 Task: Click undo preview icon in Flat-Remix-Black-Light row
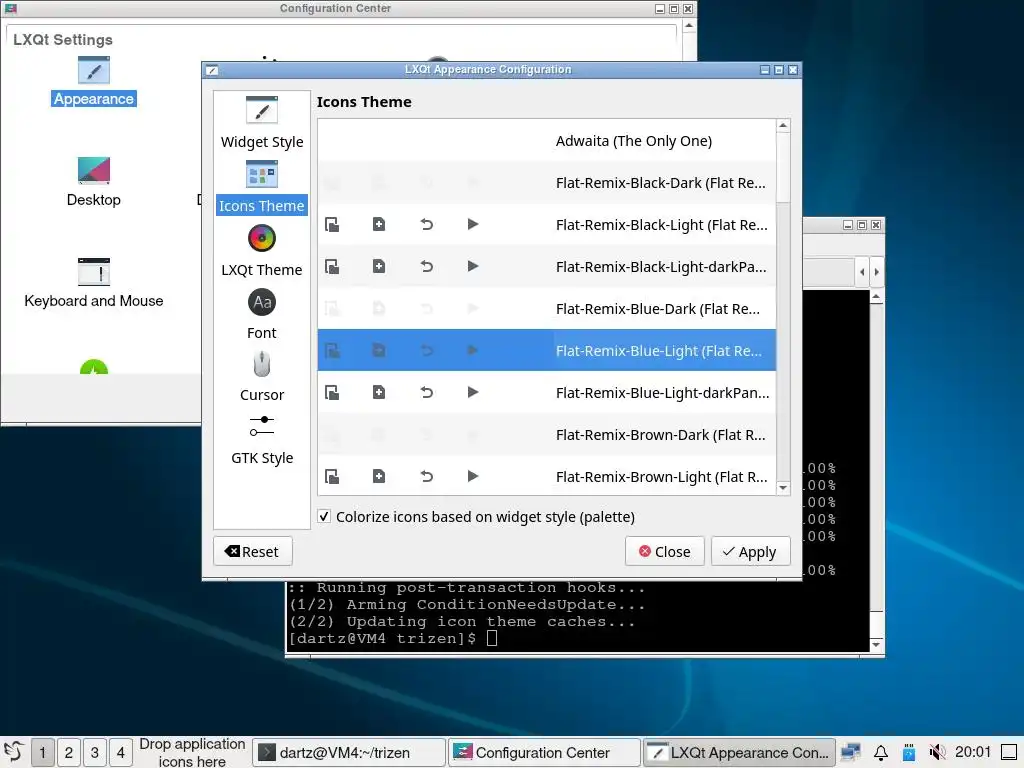click(x=426, y=225)
